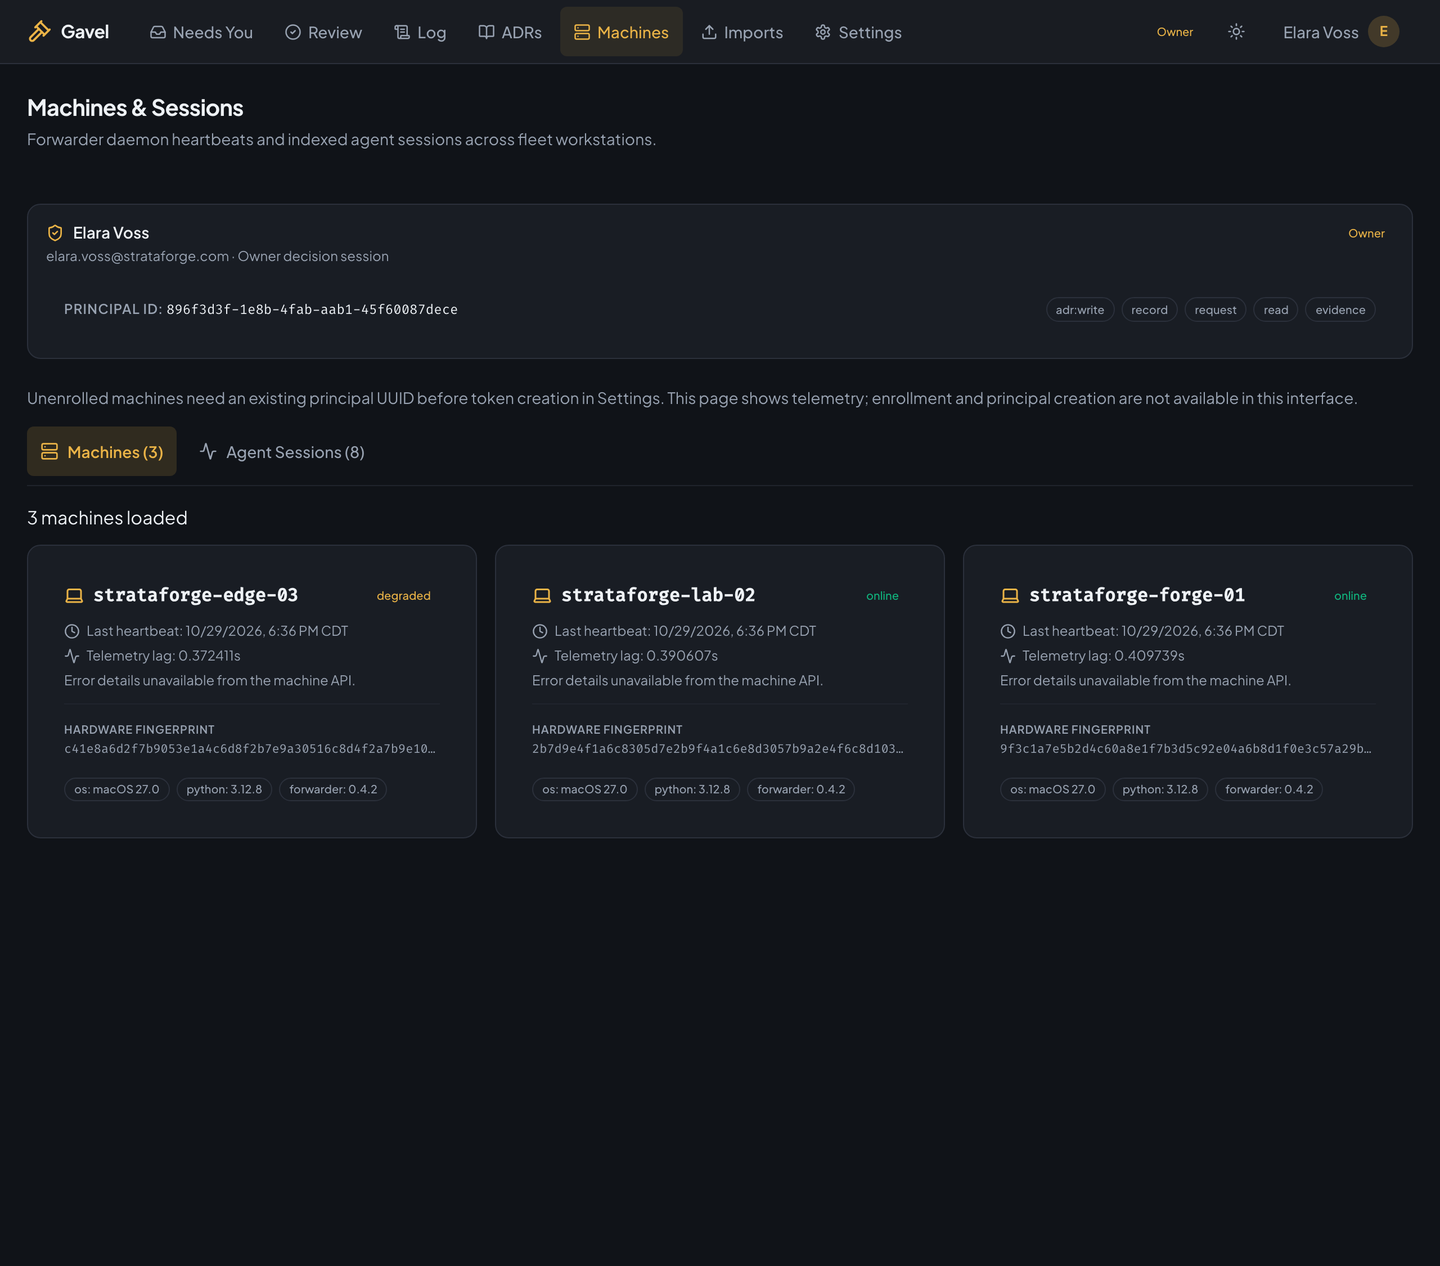Click the clock icon on strataforge-forge-01 card

click(x=1008, y=631)
